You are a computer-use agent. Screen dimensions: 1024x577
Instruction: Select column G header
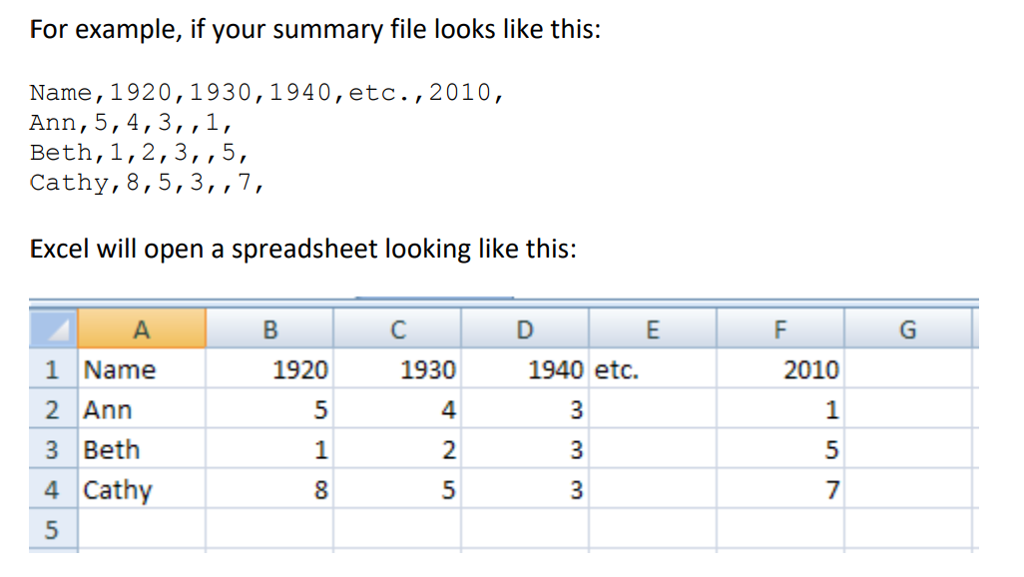908,328
